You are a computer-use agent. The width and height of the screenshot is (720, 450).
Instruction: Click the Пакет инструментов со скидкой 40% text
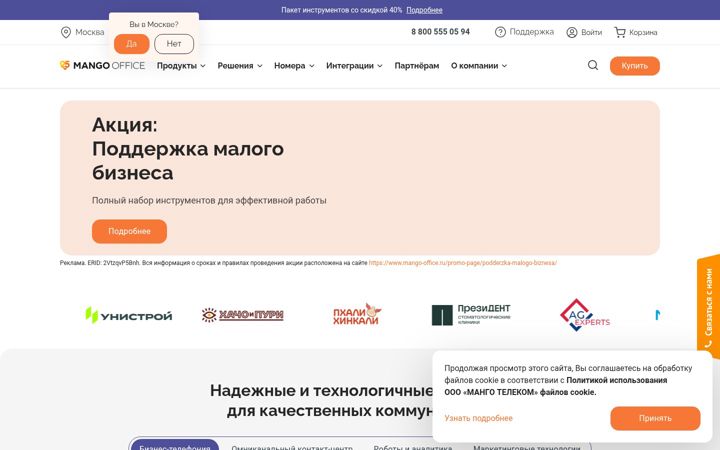pyautogui.click(x=341, y=10)
